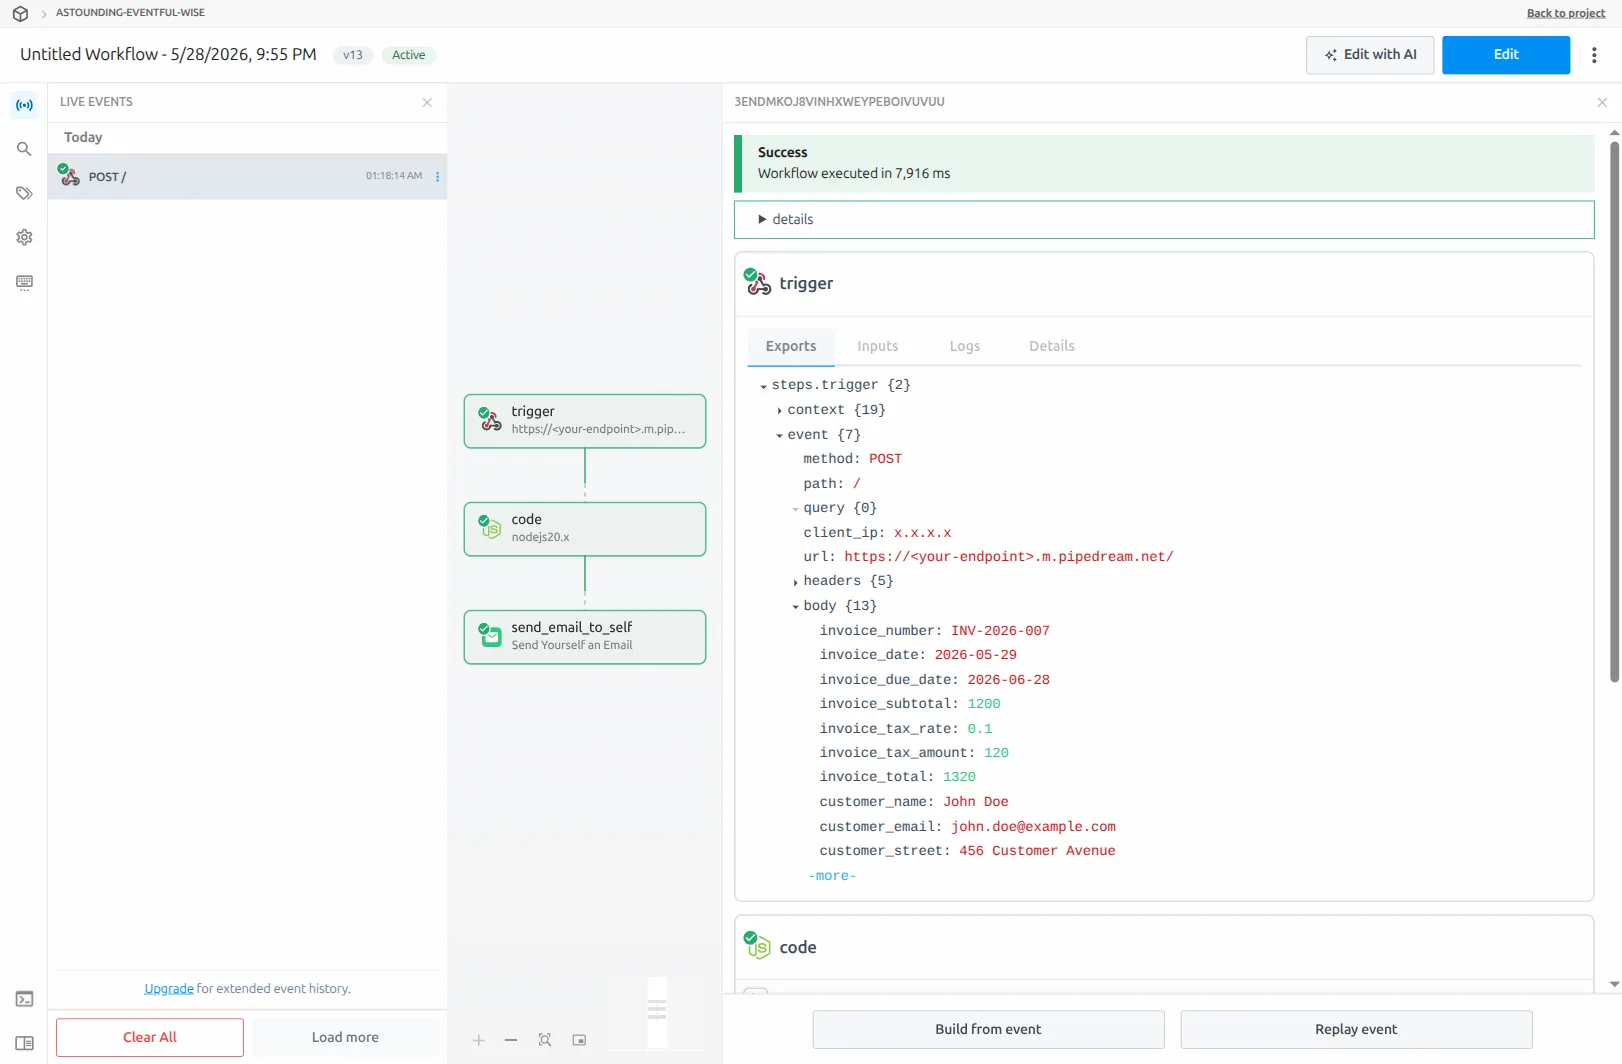Click the invoice_number value INV-2026-007

[1000, 631]
